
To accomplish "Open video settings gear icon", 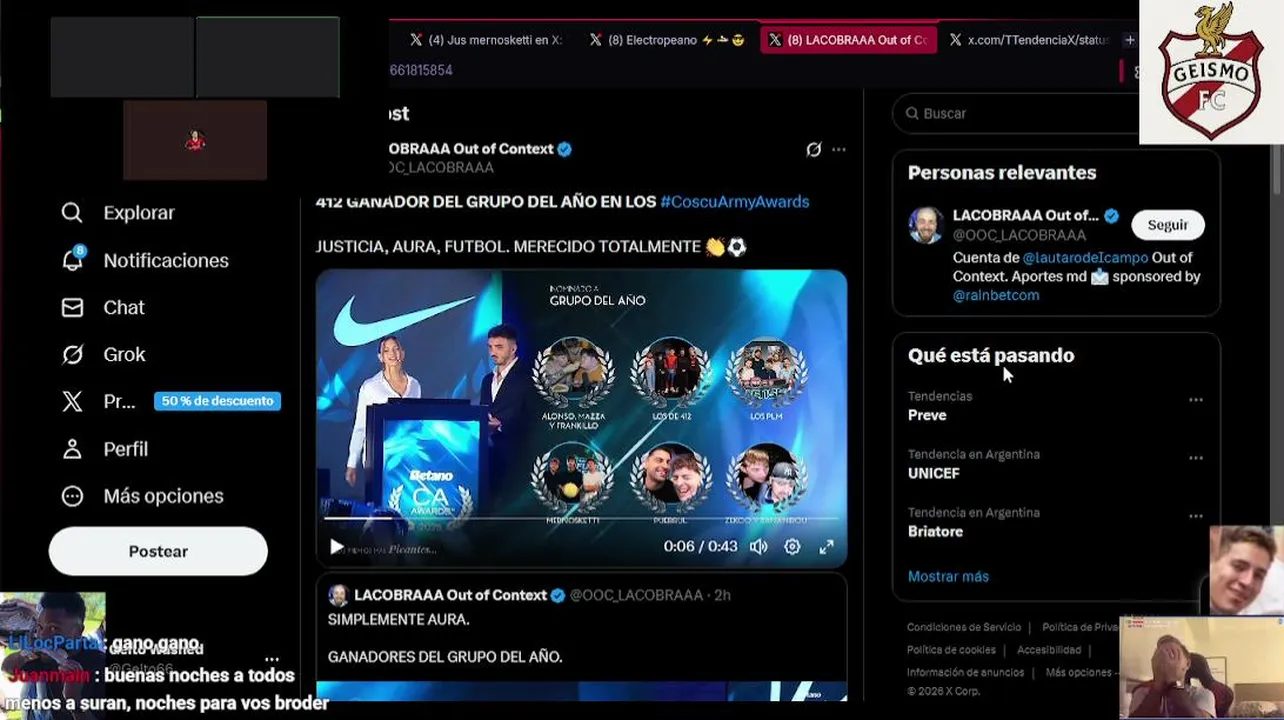I will tap(792, 547).
